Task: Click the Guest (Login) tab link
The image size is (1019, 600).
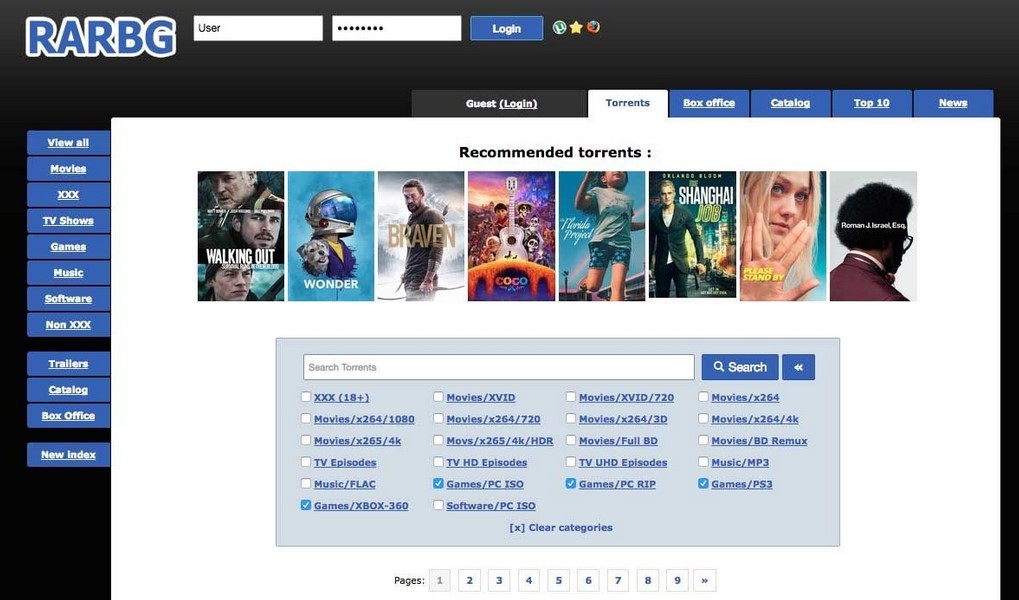Action: 501,103
